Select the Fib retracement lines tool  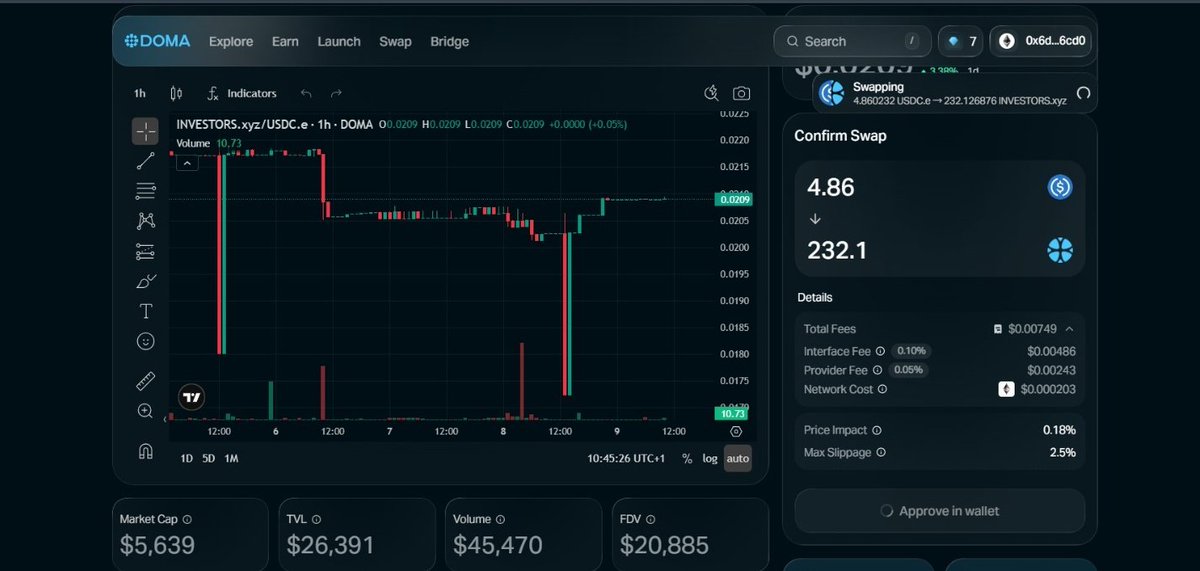145,190
